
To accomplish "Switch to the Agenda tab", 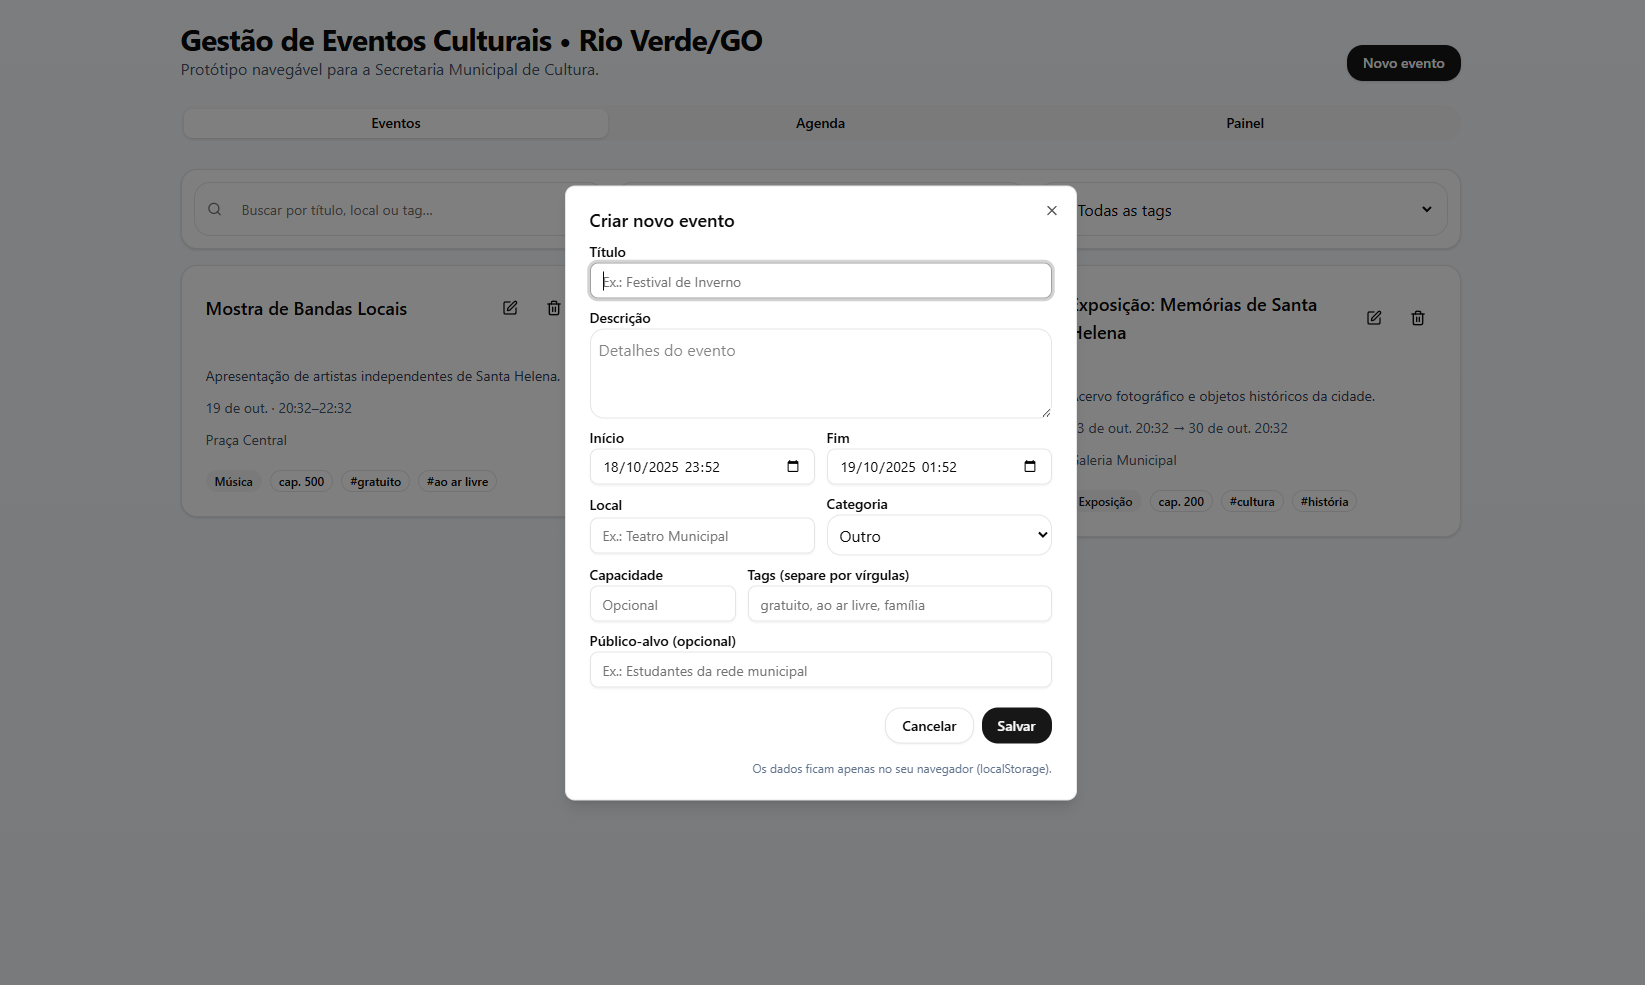I will 820,123.
